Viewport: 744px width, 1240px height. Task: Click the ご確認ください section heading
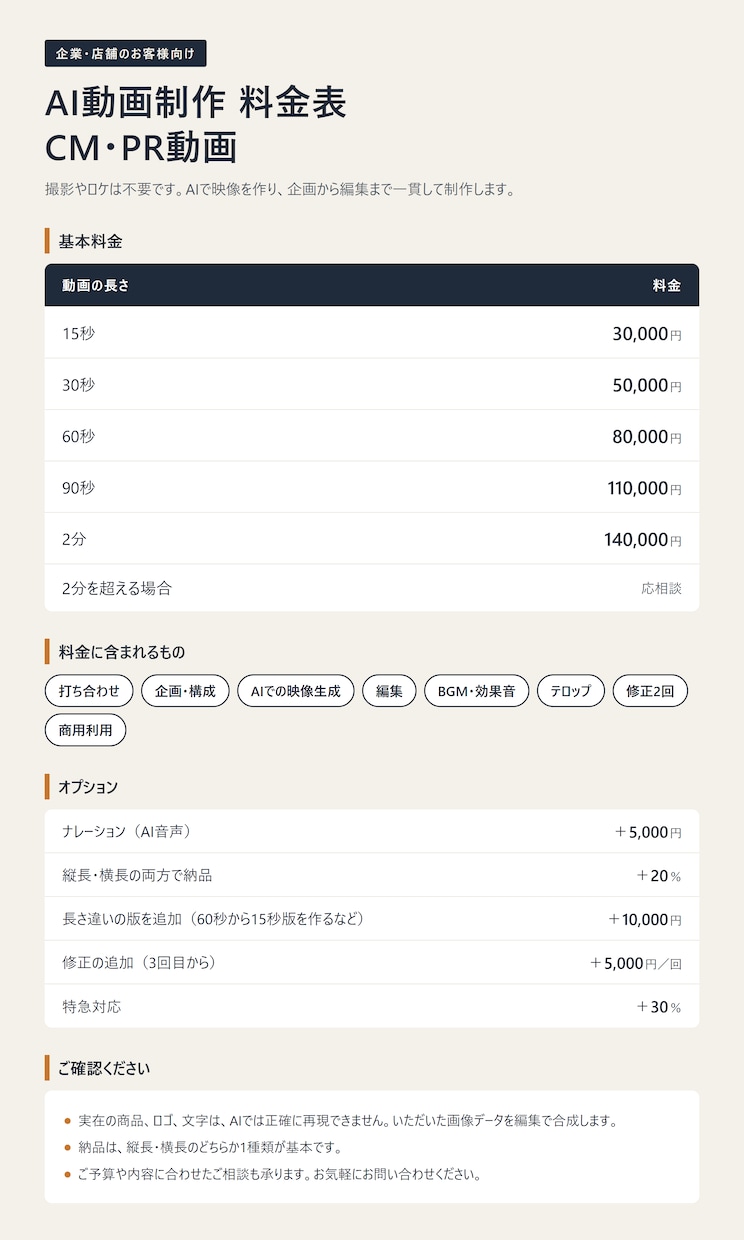[x=104, y=1068]
